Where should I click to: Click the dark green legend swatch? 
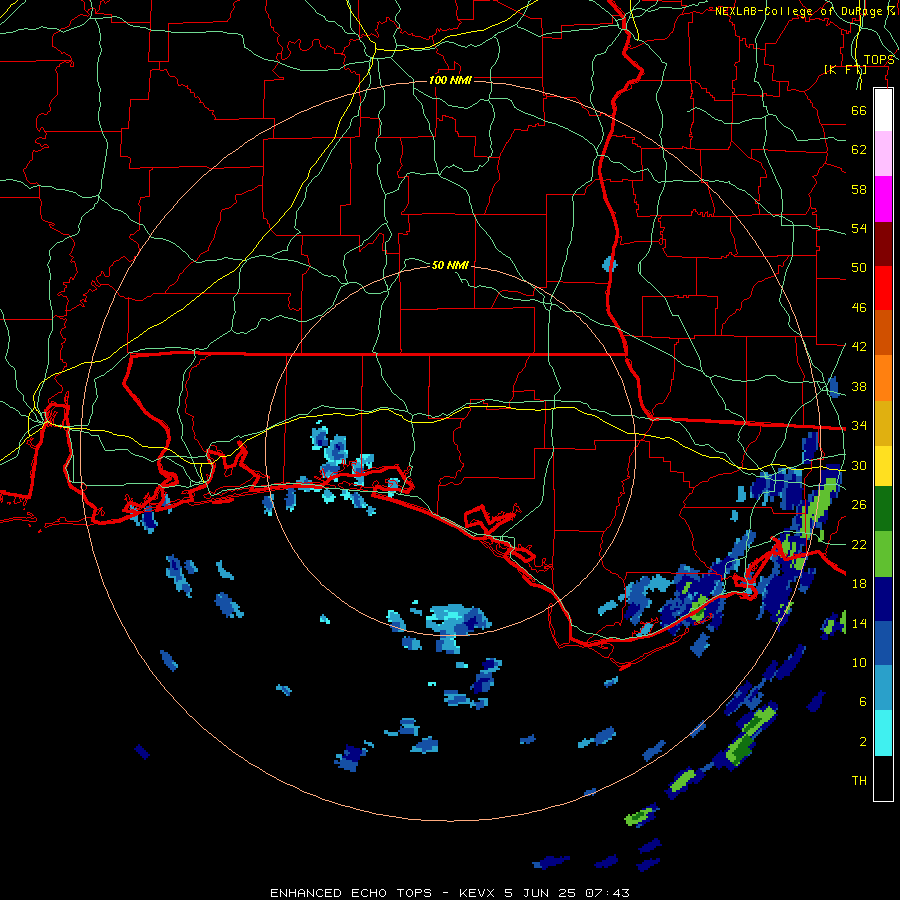(883, 509)
